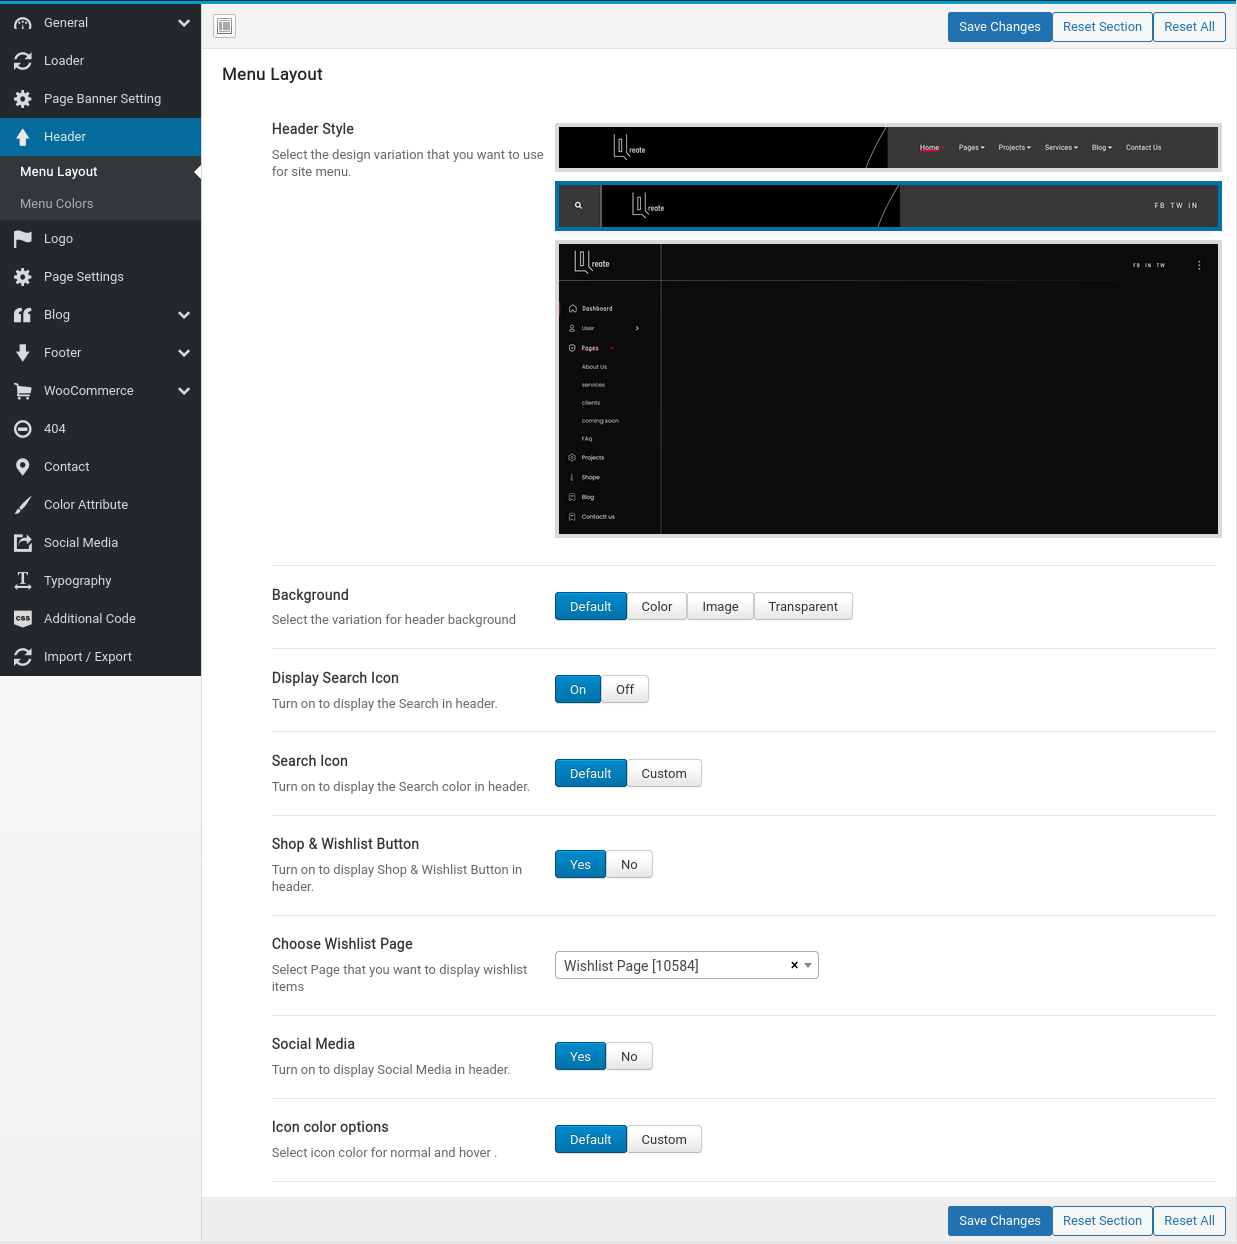The height and width of the screenshot is (1244, 1237).
Task: Select No for Shop & Wishlist Button
Action: point(629,865)
